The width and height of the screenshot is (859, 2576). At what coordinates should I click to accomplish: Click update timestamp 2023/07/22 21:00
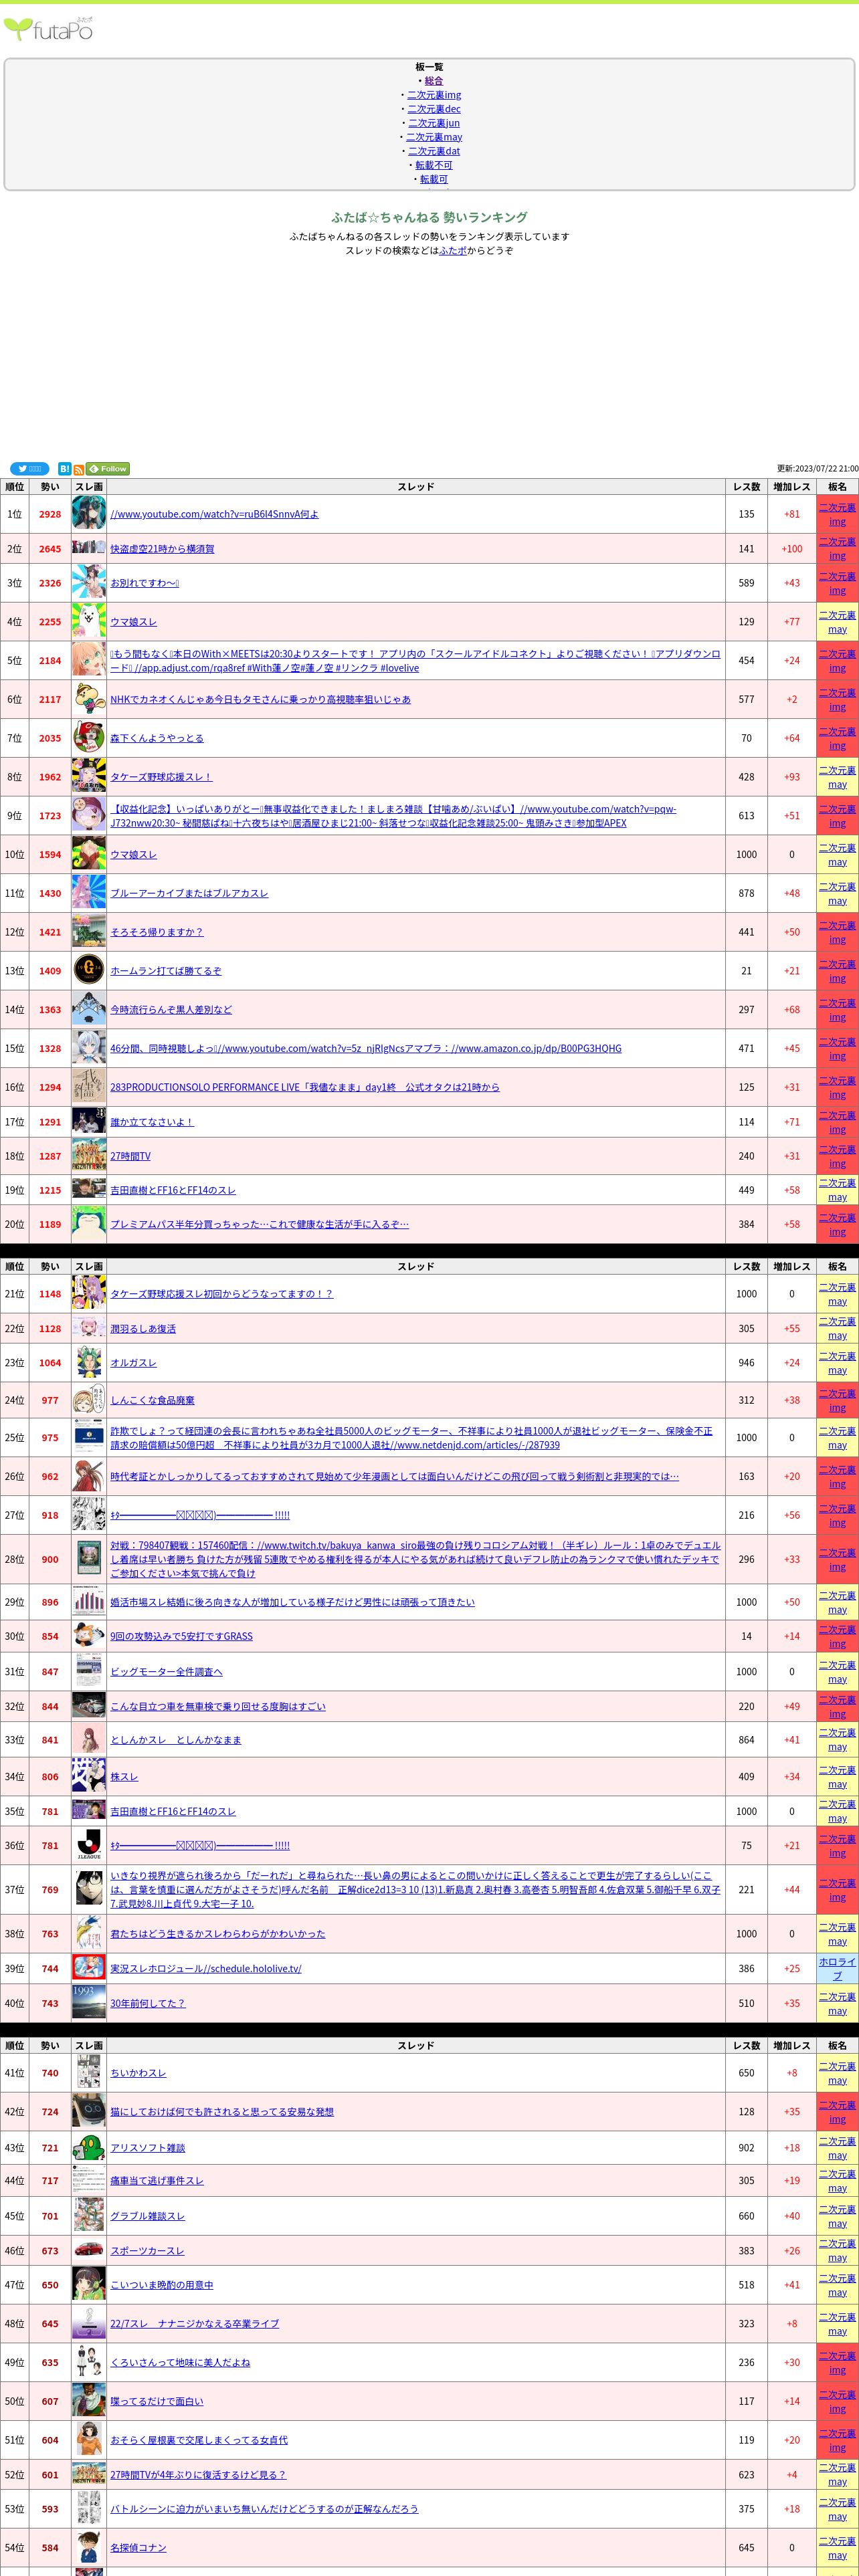pyautogui.click(x=817, y=469)
